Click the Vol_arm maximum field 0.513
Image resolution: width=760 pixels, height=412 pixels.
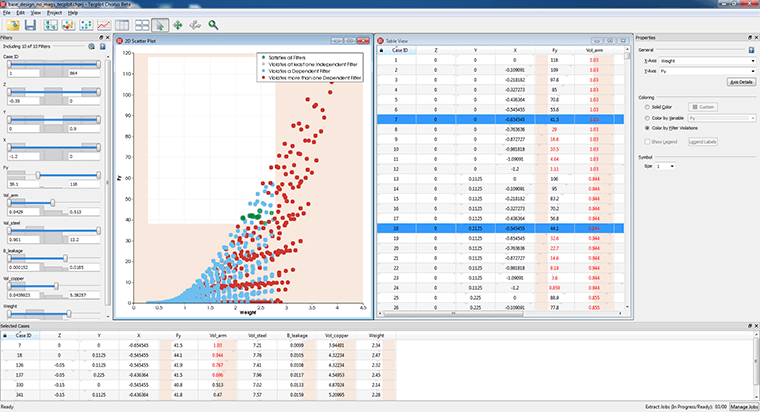[84, 212]
